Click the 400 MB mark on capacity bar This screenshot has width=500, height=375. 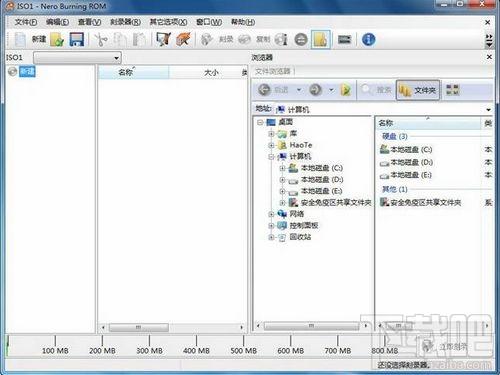click(x=196, y=351)
